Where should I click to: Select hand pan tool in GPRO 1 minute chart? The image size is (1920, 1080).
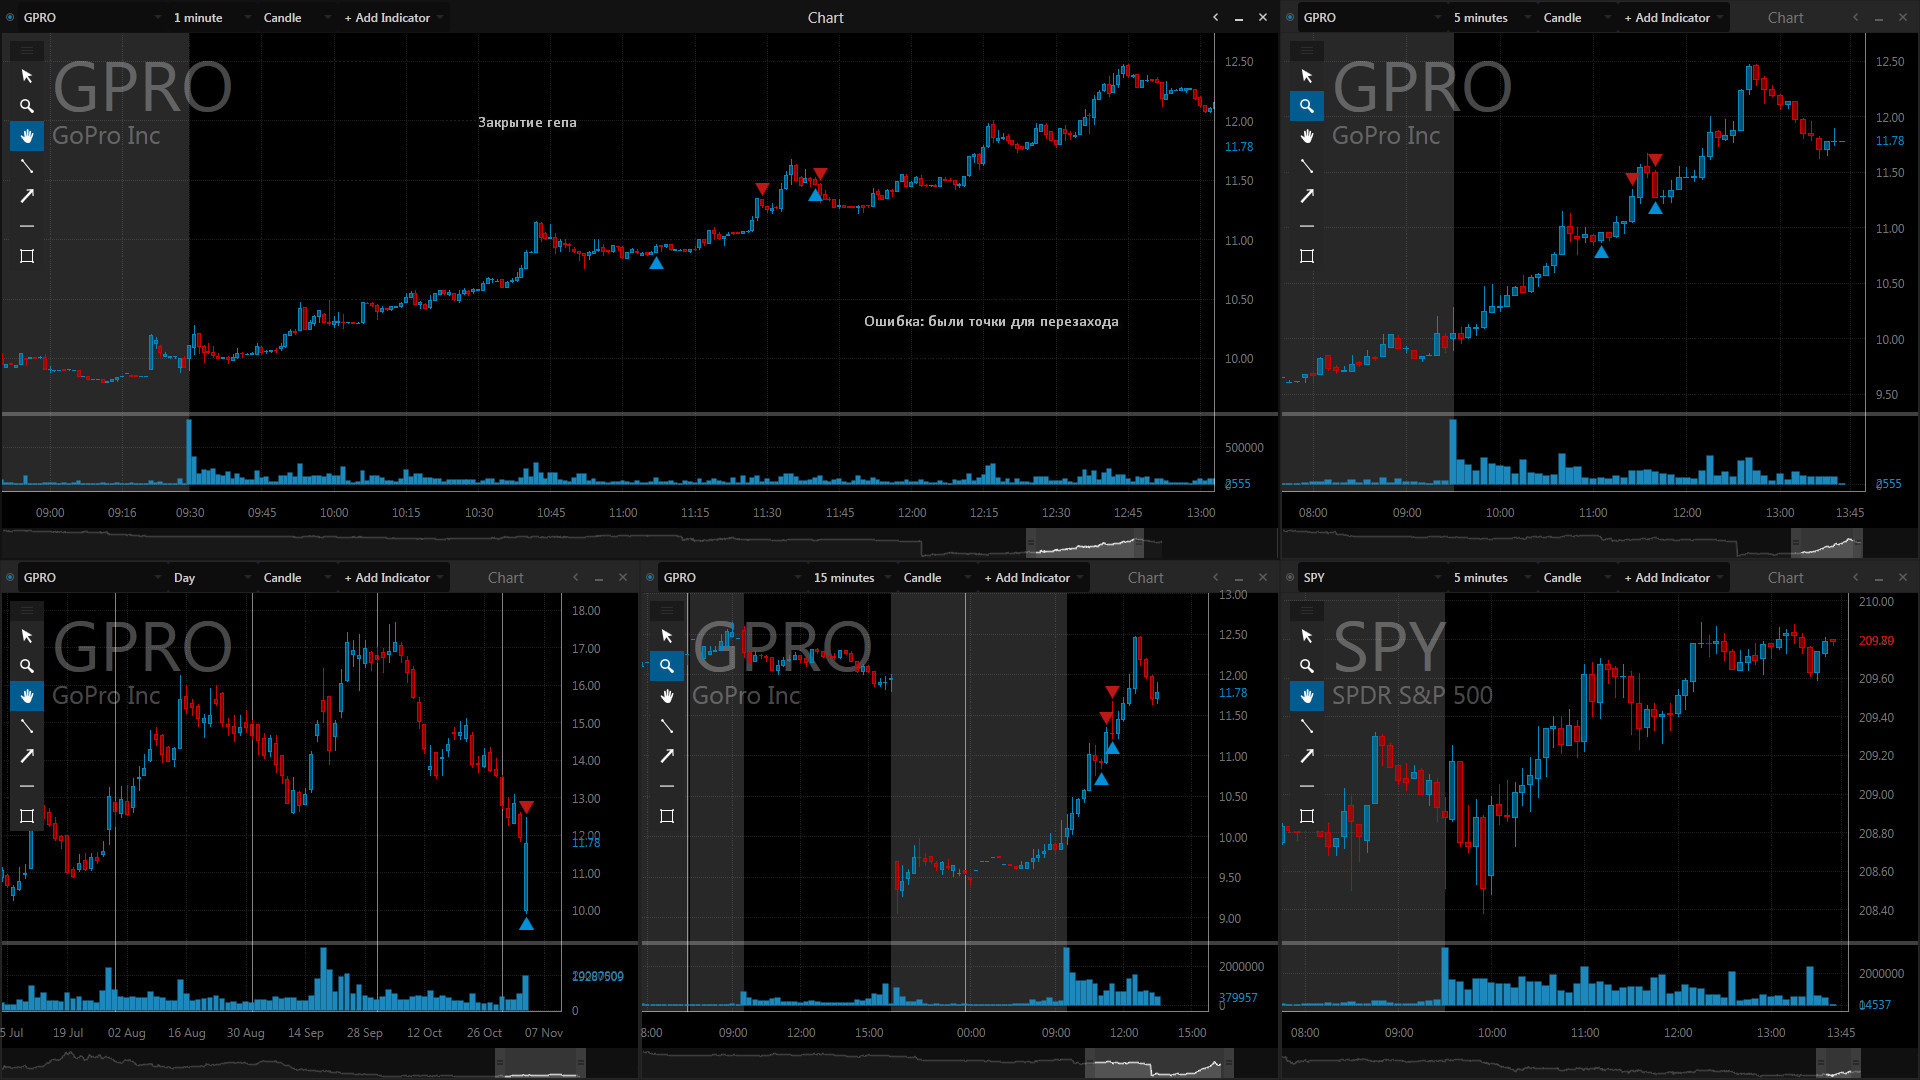[x=27, y=136]
